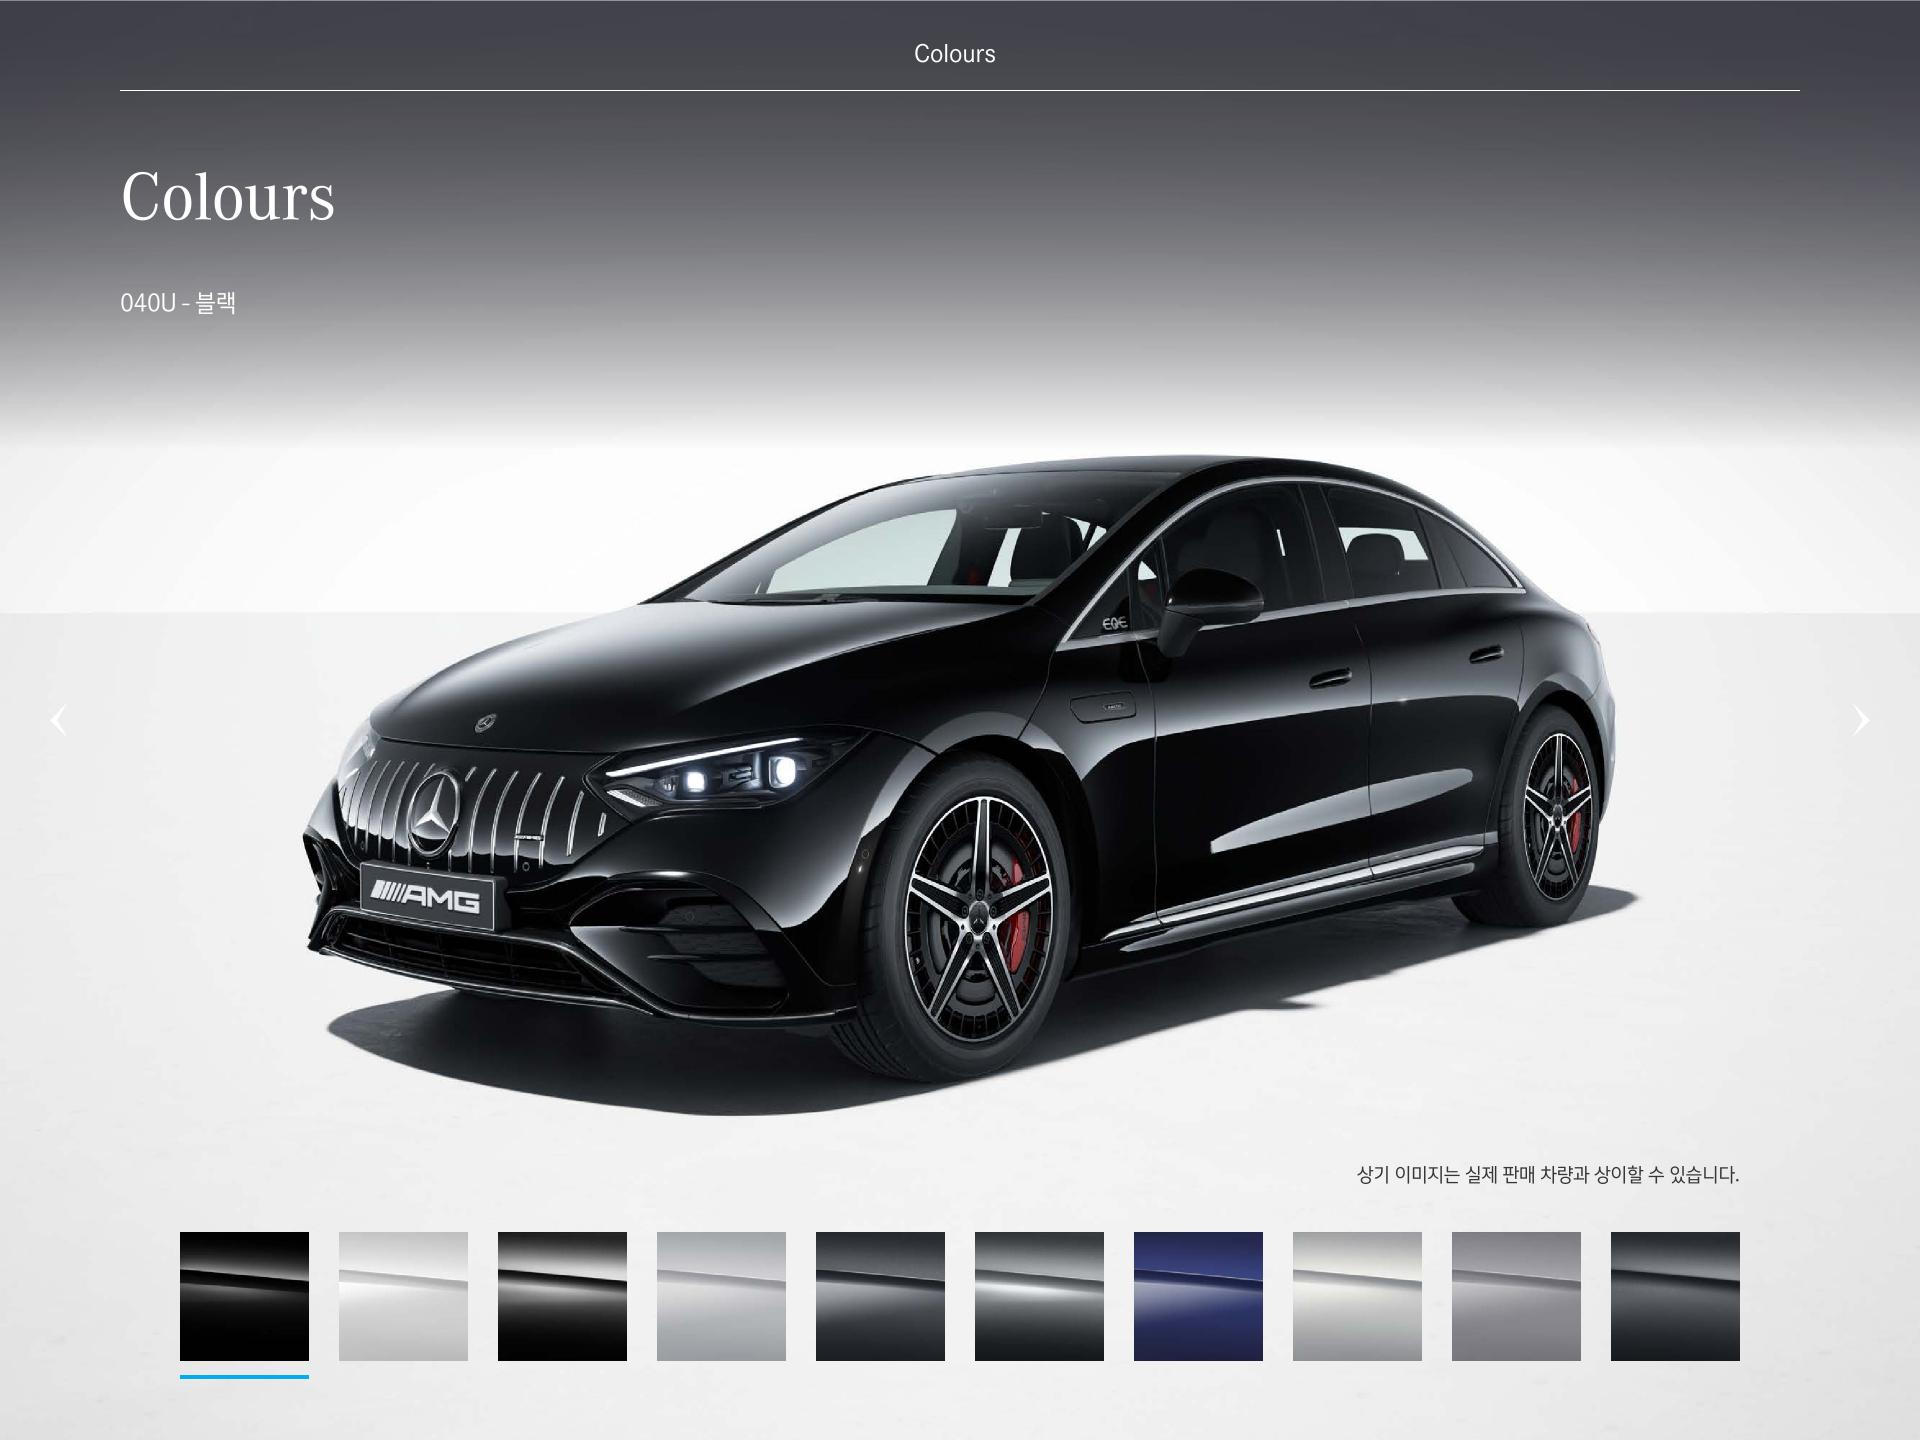Click the large Colours heading
Screen dimensions: 1920x1440
coord(228,196)
